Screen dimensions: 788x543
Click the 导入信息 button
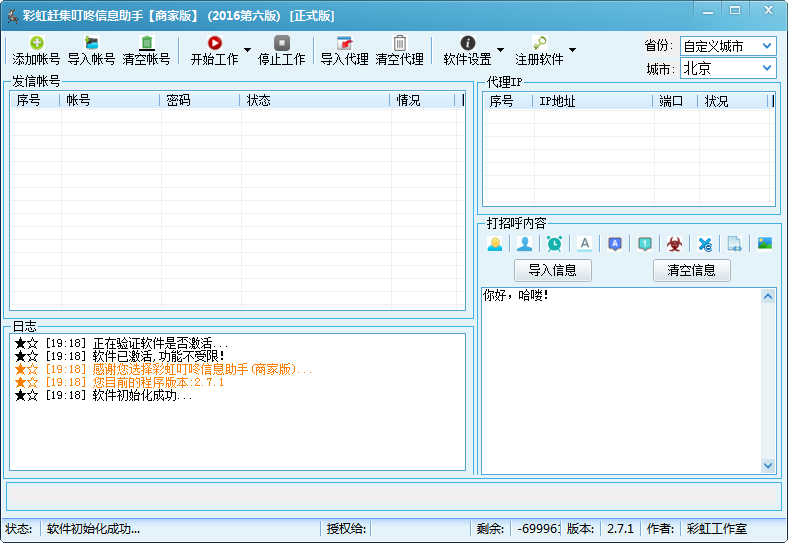click(x=552, y=270)
